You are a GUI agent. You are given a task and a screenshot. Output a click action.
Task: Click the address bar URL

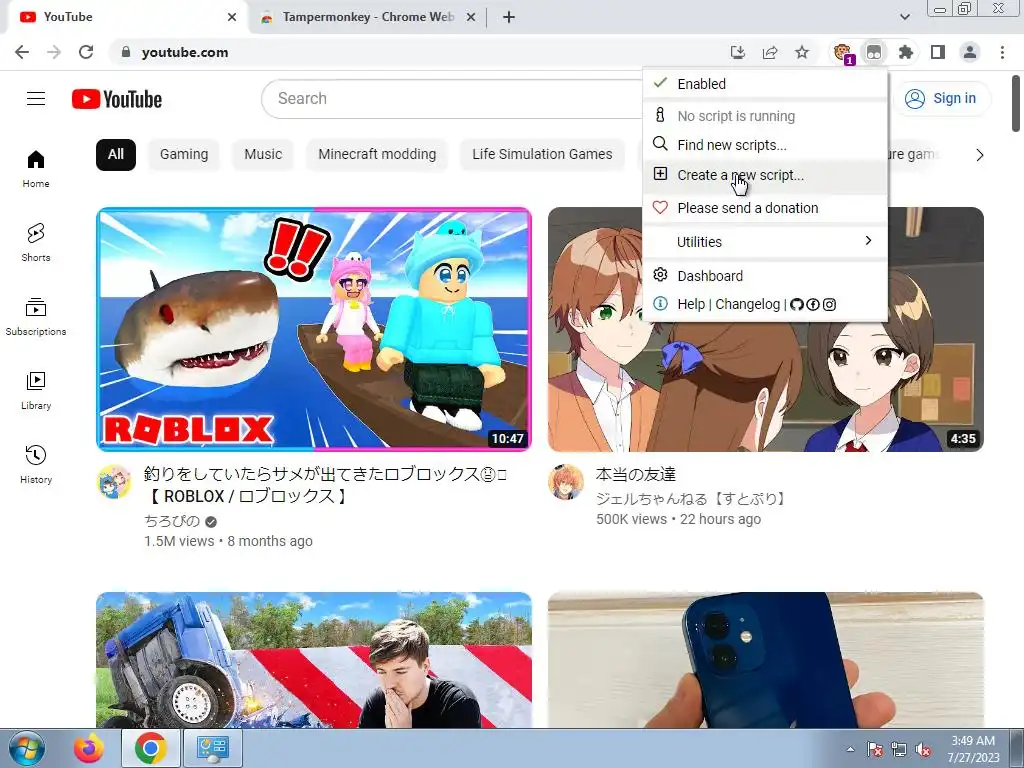185,52
